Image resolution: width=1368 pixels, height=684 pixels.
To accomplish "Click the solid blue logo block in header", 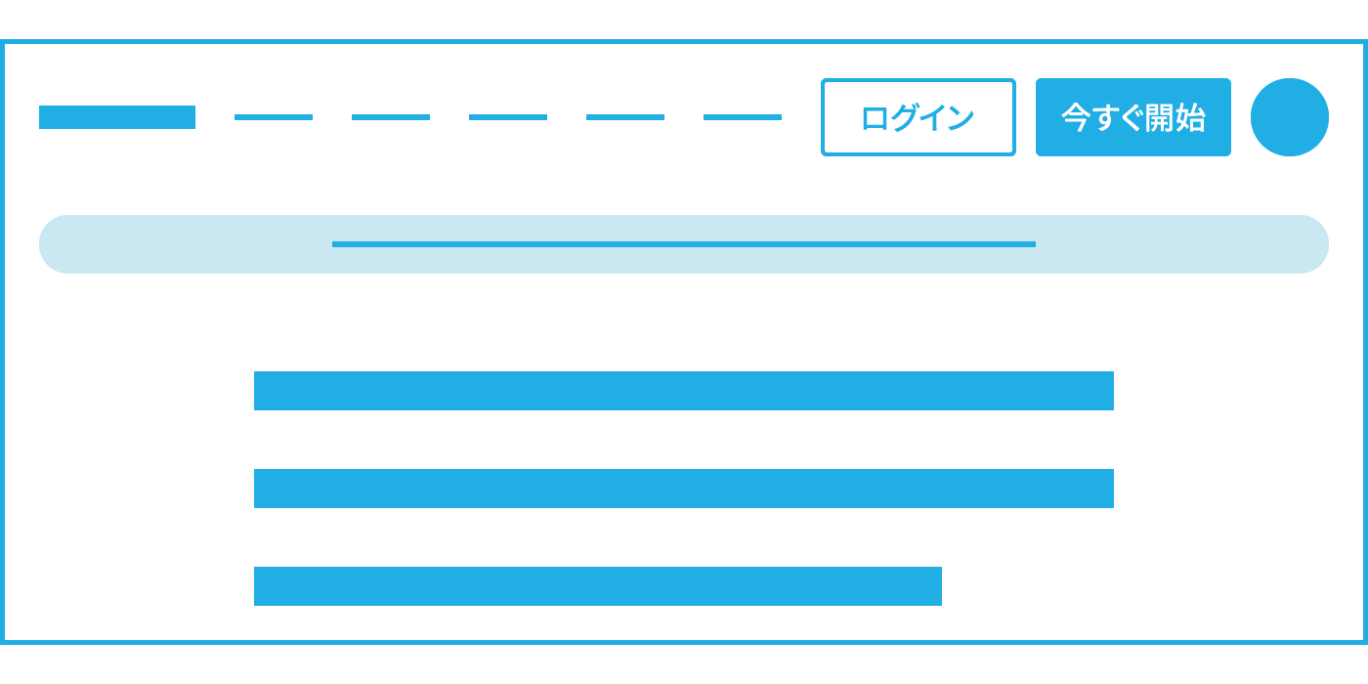I will click(117, 117).
